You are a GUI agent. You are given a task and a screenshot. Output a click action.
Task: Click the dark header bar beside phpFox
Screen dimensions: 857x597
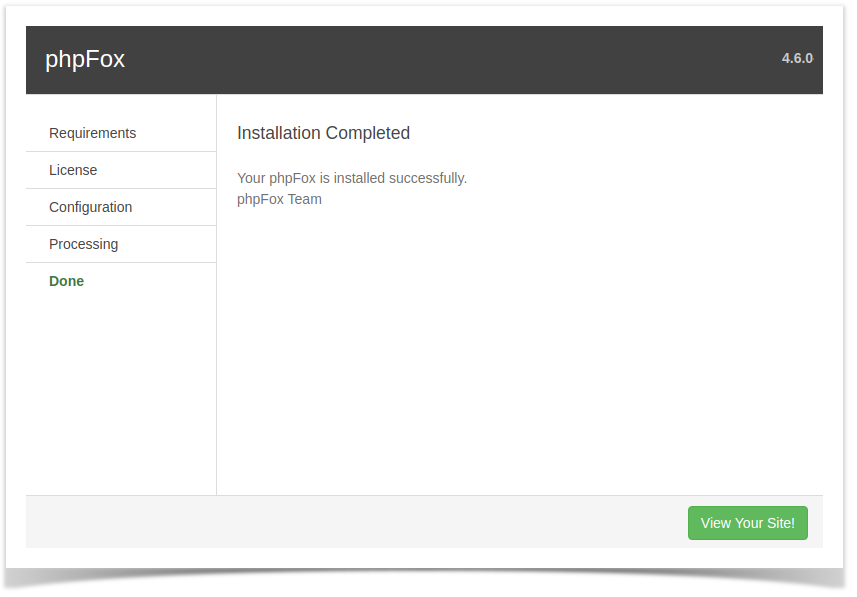[x=448, y=60]
